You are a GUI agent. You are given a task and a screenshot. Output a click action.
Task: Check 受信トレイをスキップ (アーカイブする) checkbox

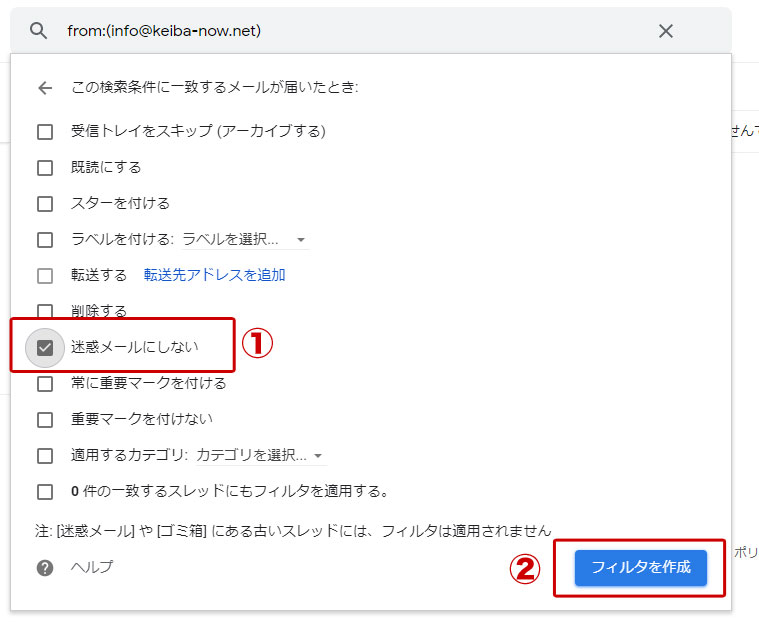pos(45,131)
